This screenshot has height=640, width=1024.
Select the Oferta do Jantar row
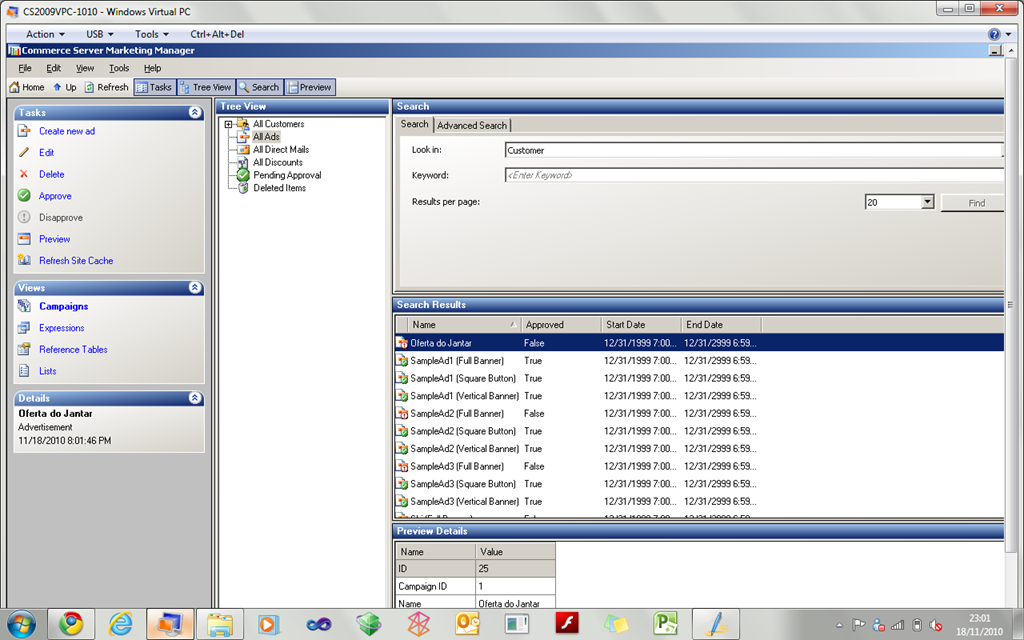(699, 343)
